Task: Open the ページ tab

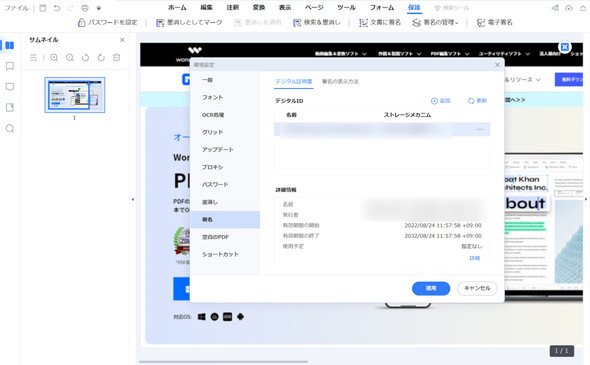Action: pyautogui.click(x=314, y=8)
